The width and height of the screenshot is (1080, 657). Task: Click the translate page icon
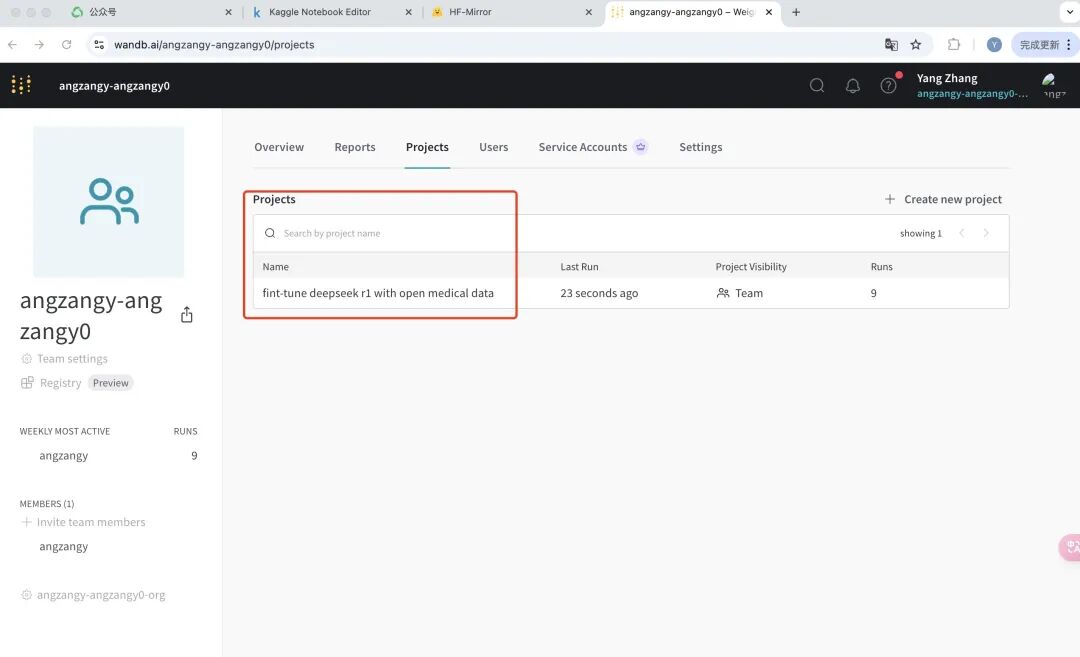891,44
